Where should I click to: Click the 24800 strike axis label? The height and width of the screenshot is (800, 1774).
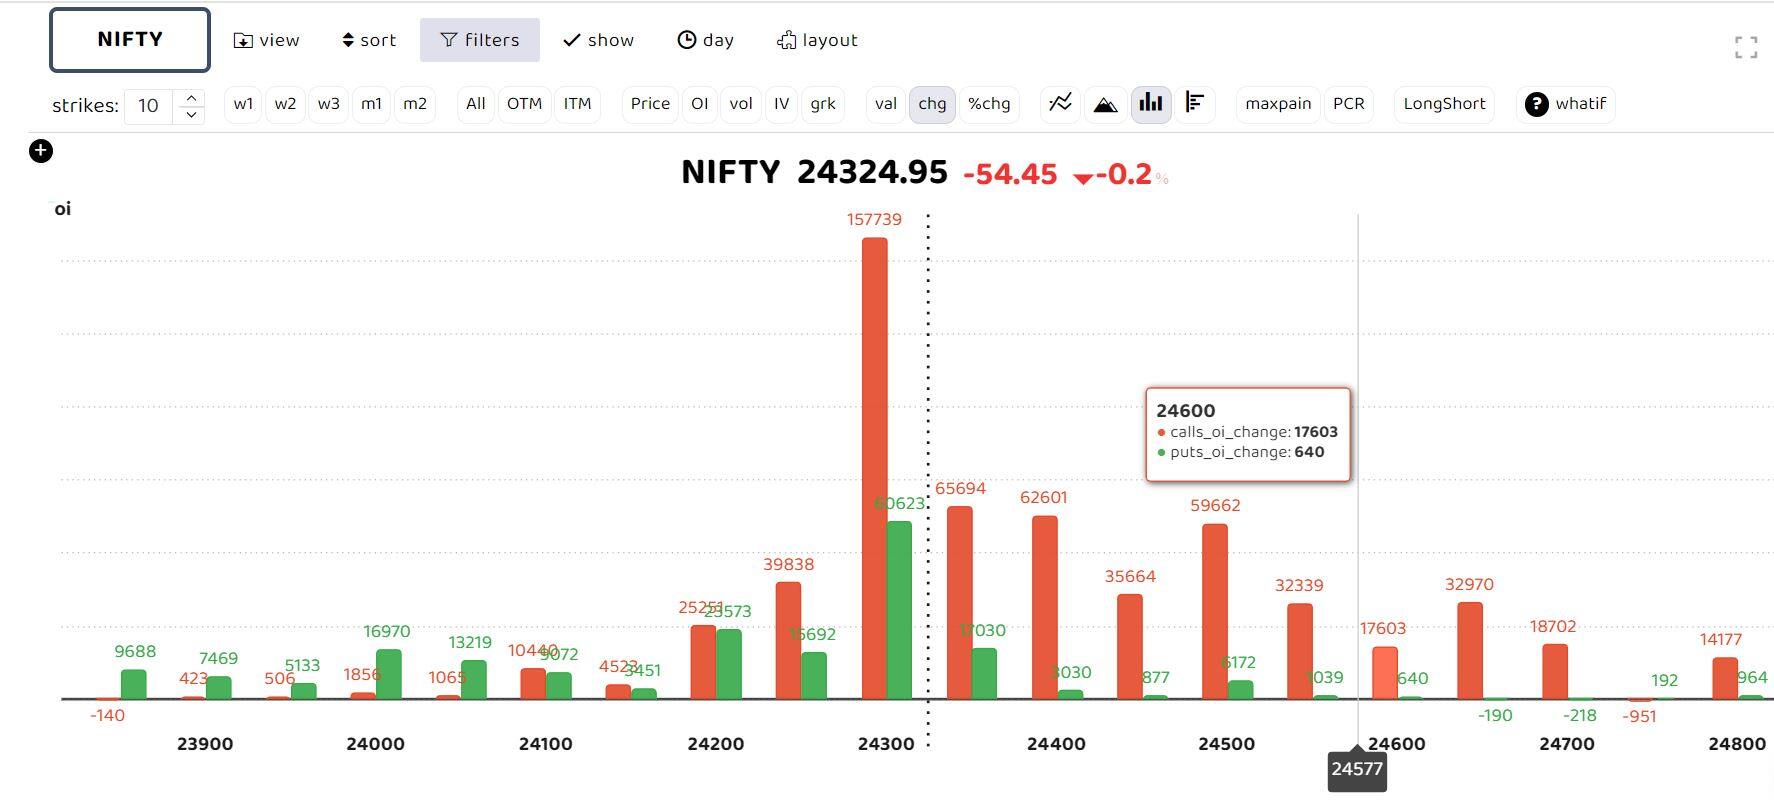[x=1737, y=744]
